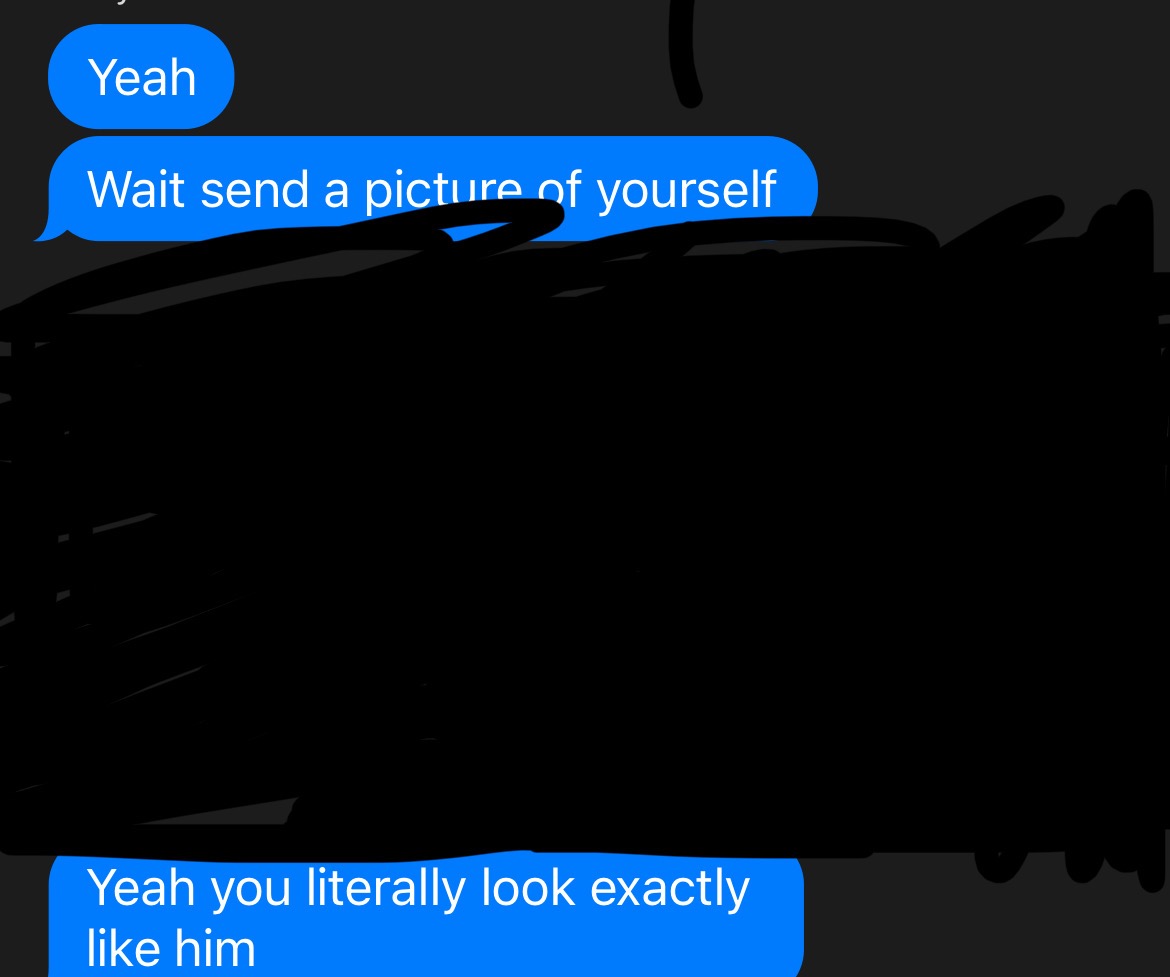Tap "like him" on the bubble's second line
The width and height of the screenshot is (1170, 977).
tap(171, 949)
